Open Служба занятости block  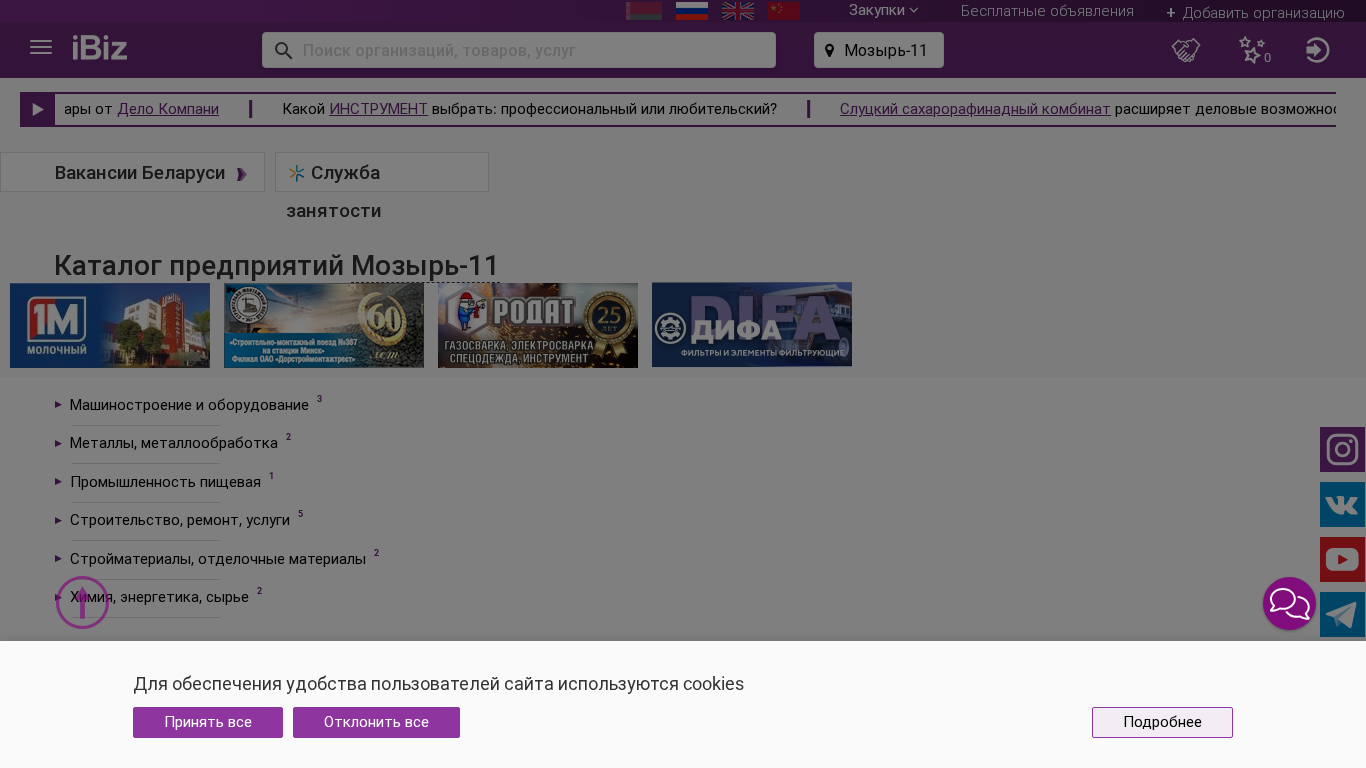[x=382, y=172]
